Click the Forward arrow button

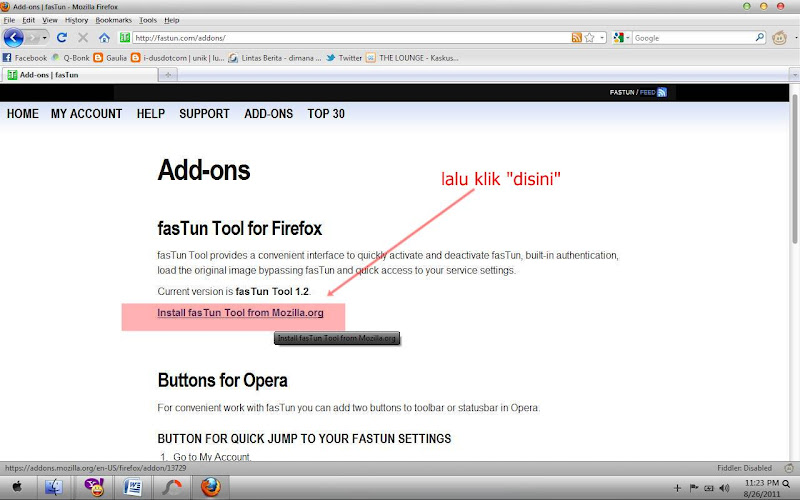(x=32, y=38)
